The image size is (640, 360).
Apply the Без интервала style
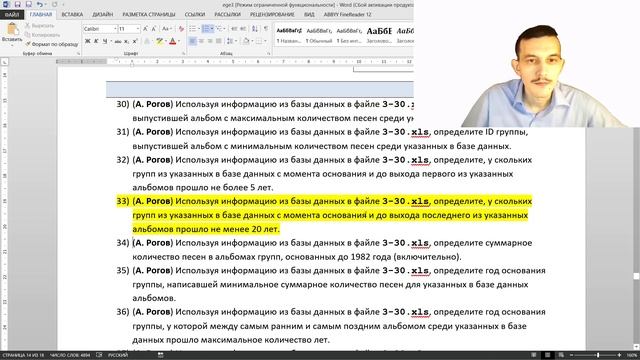(349, 36)
